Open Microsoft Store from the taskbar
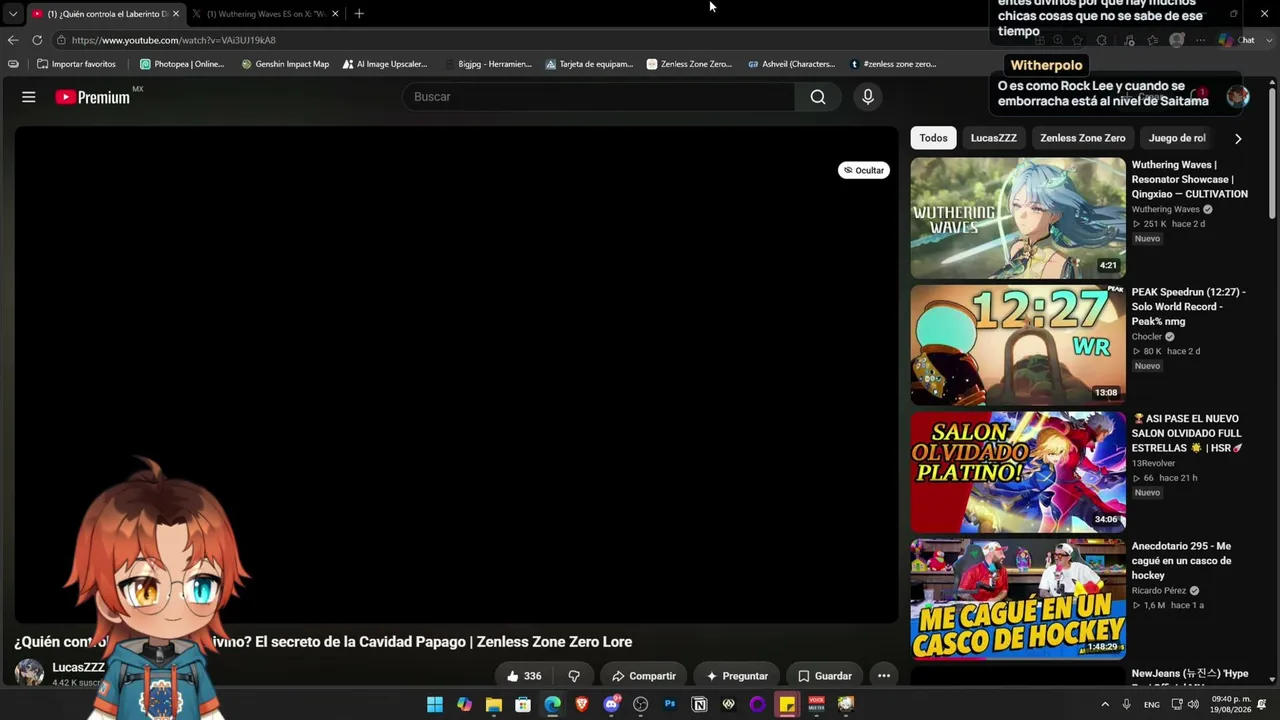 coord(523,704)
